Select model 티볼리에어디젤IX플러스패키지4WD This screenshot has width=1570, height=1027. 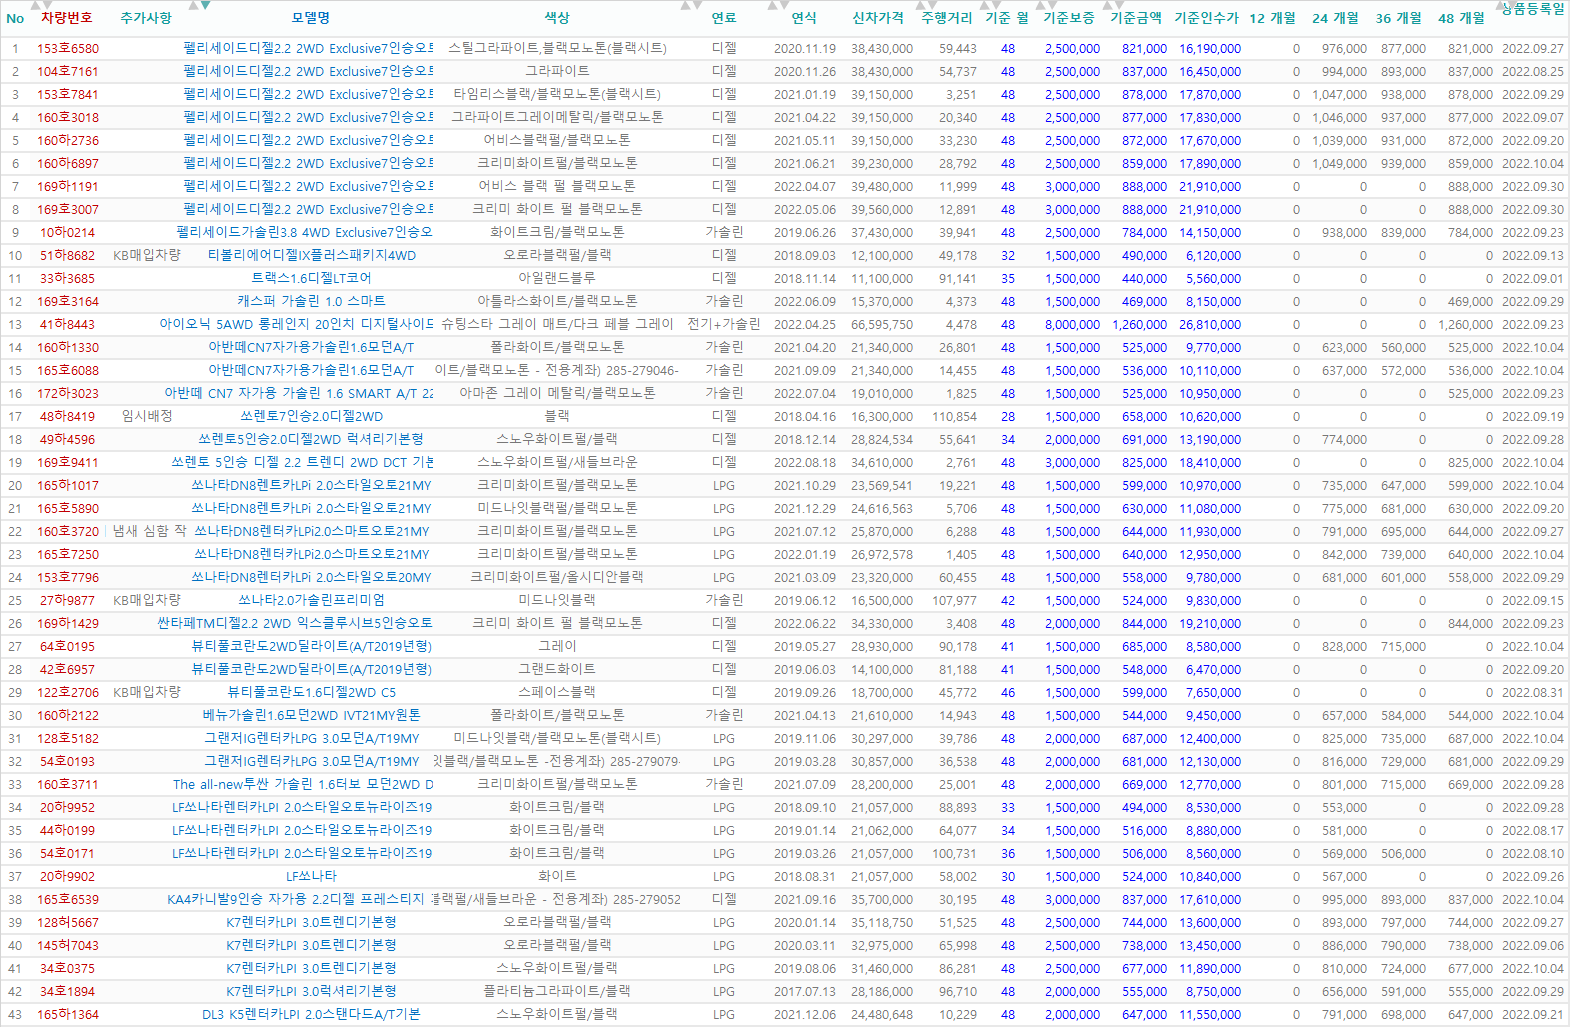311,255
